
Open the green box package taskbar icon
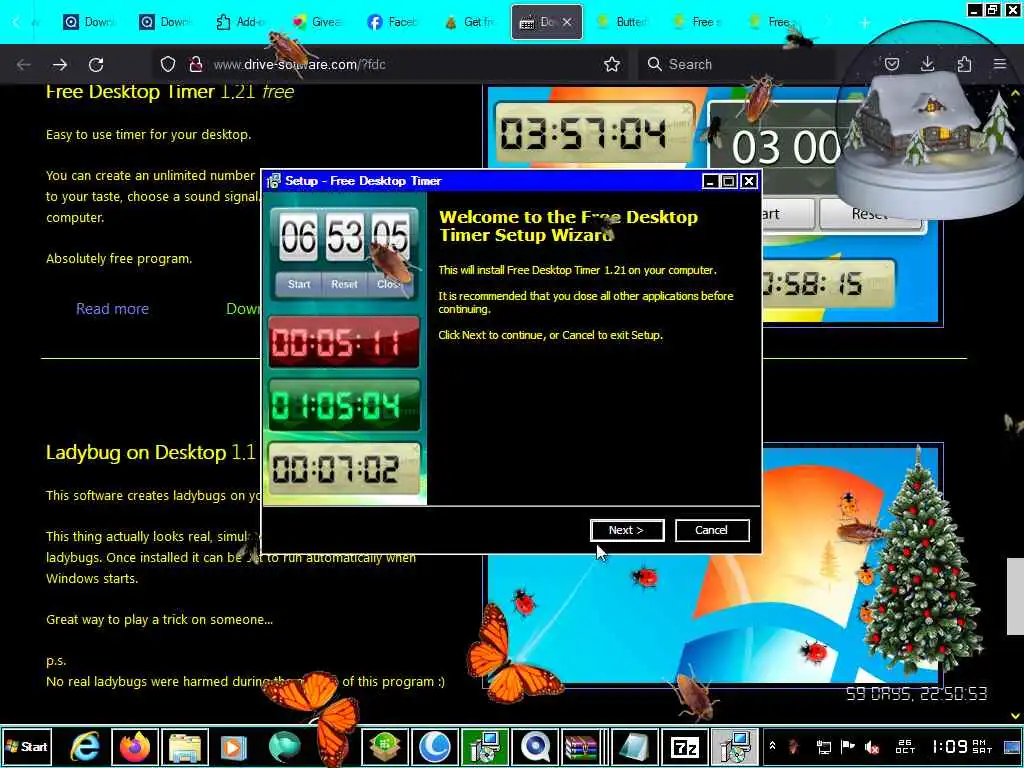[385, 746]
